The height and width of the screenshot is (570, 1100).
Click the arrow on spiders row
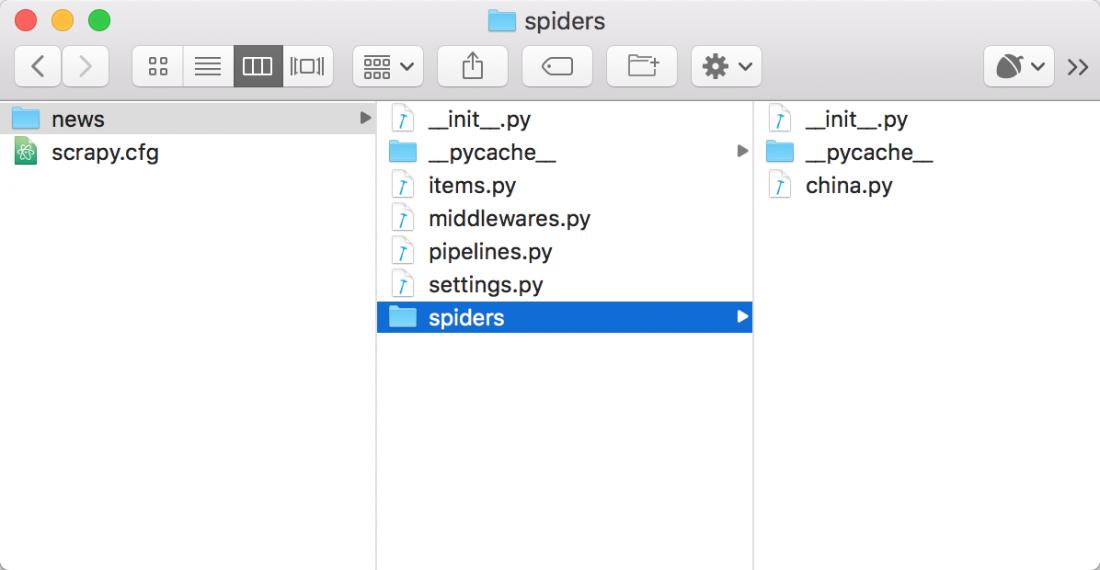click(742, 317)
